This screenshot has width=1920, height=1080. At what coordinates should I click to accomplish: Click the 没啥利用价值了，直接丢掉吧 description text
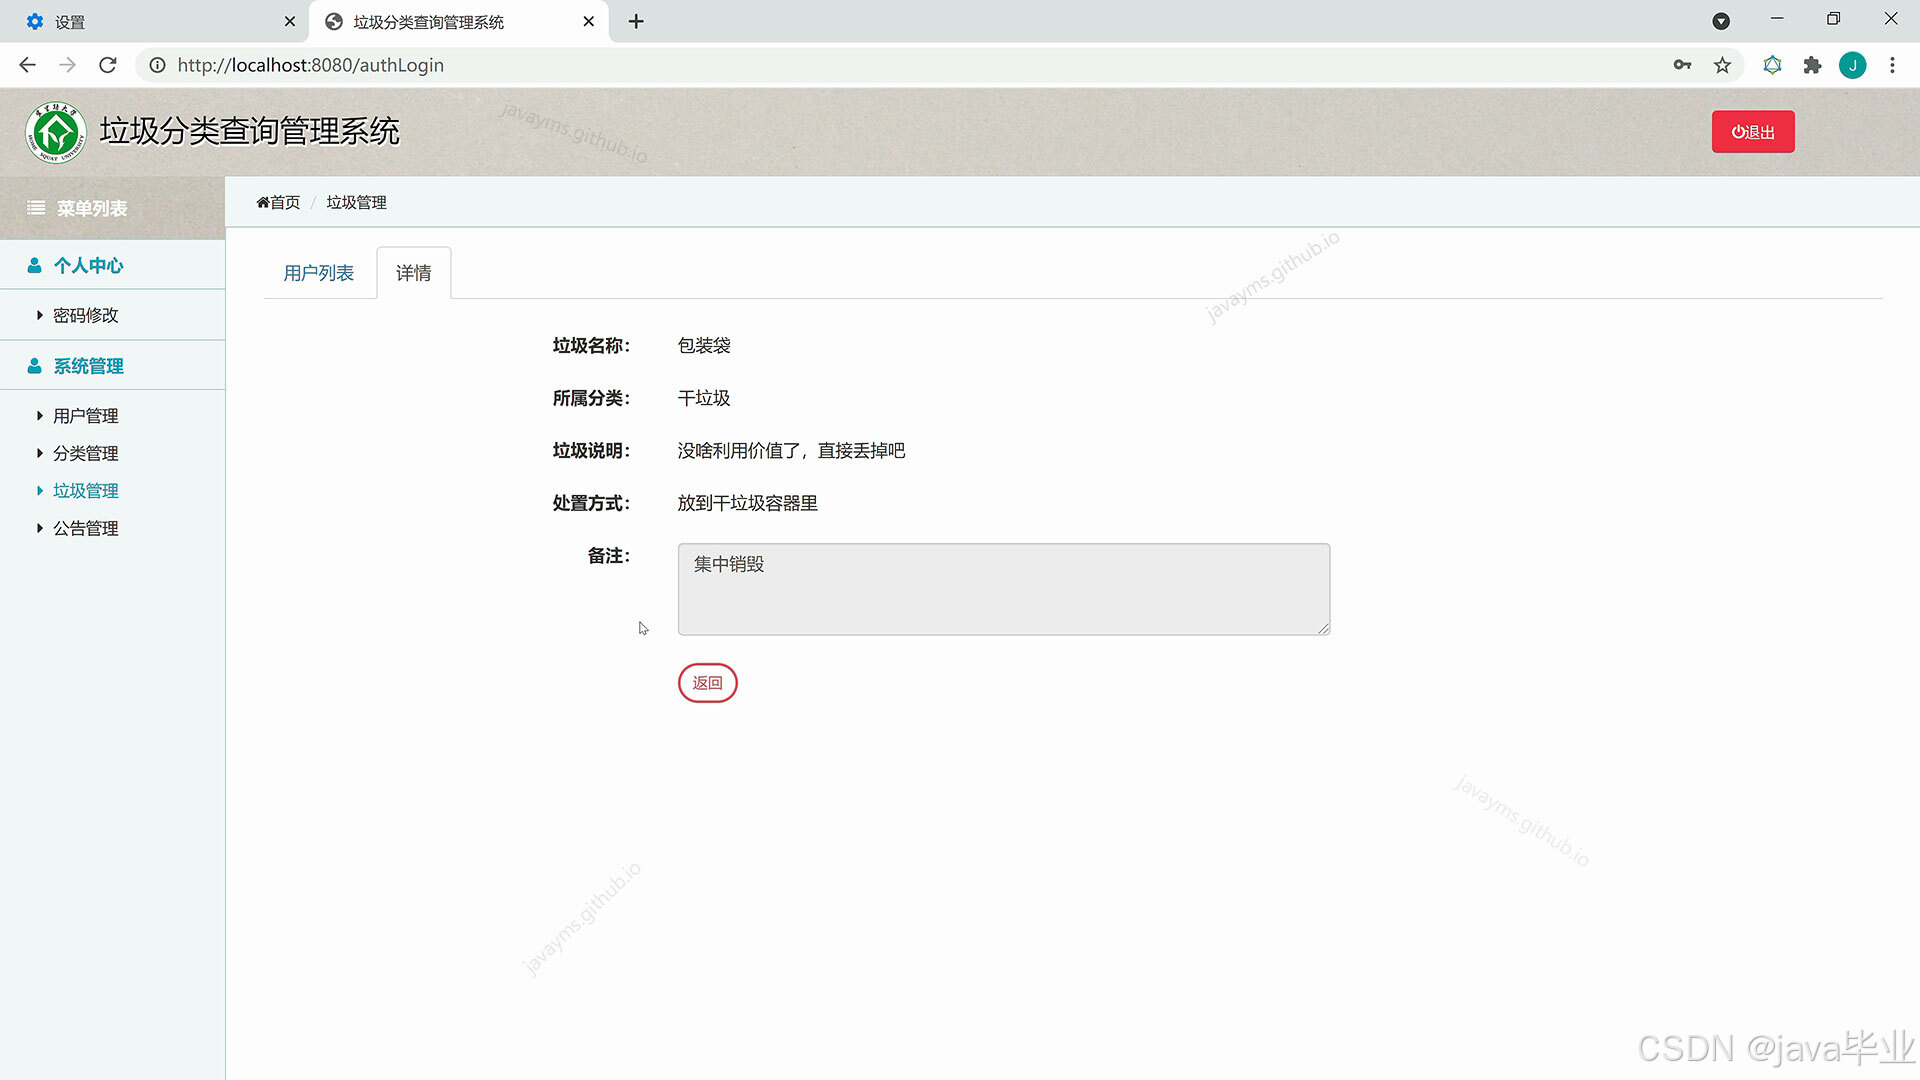pyautogui.click(x=791, y=451)
